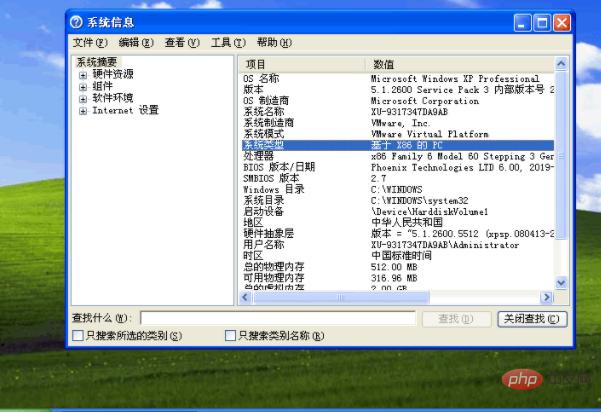The height and width of the screenshot is (412, 601).
Task: Select the 系统名称 row
Action: coord(398,112)
